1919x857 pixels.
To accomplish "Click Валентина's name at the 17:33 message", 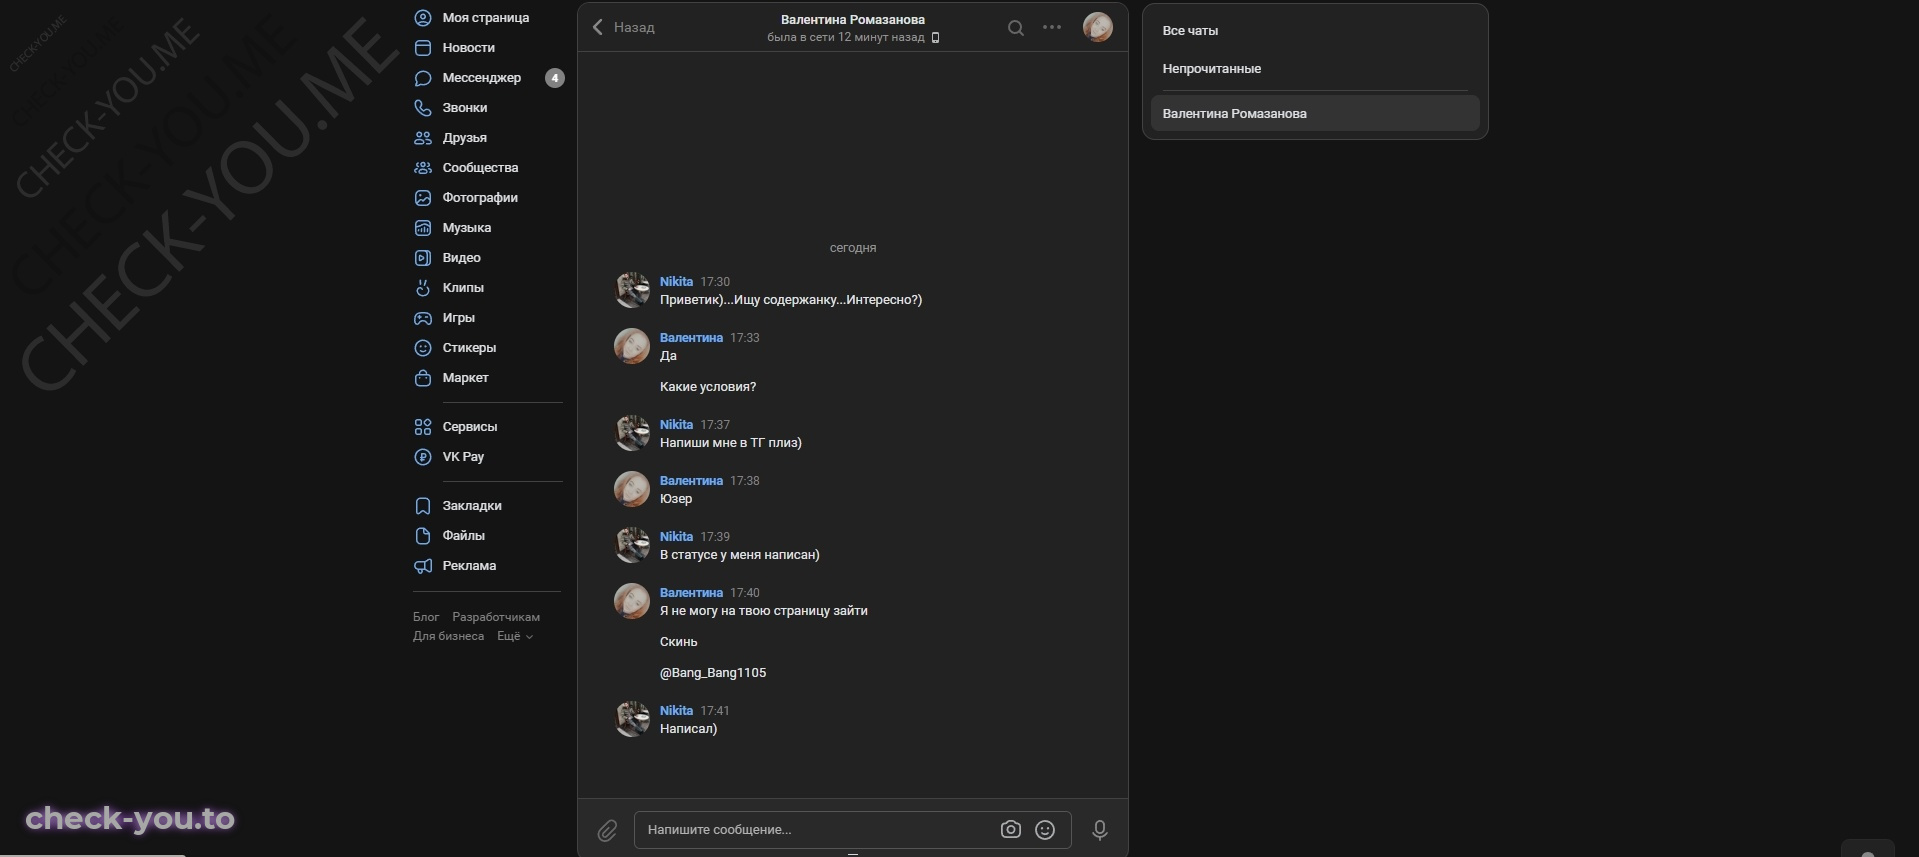I will (x=691, y=338).
